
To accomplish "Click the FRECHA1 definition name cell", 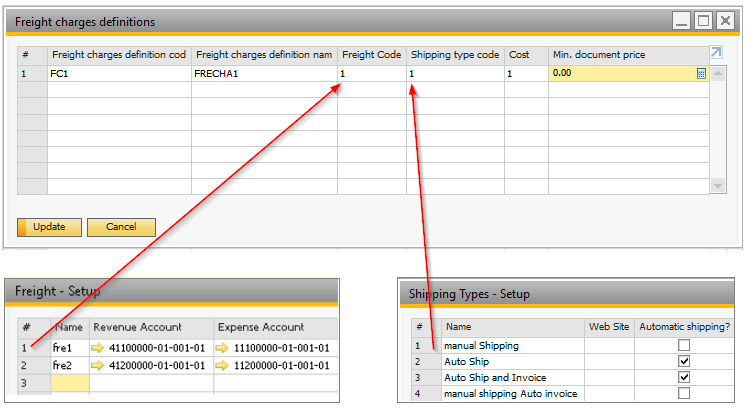I will pyautogui.click(x=263, y=74).
